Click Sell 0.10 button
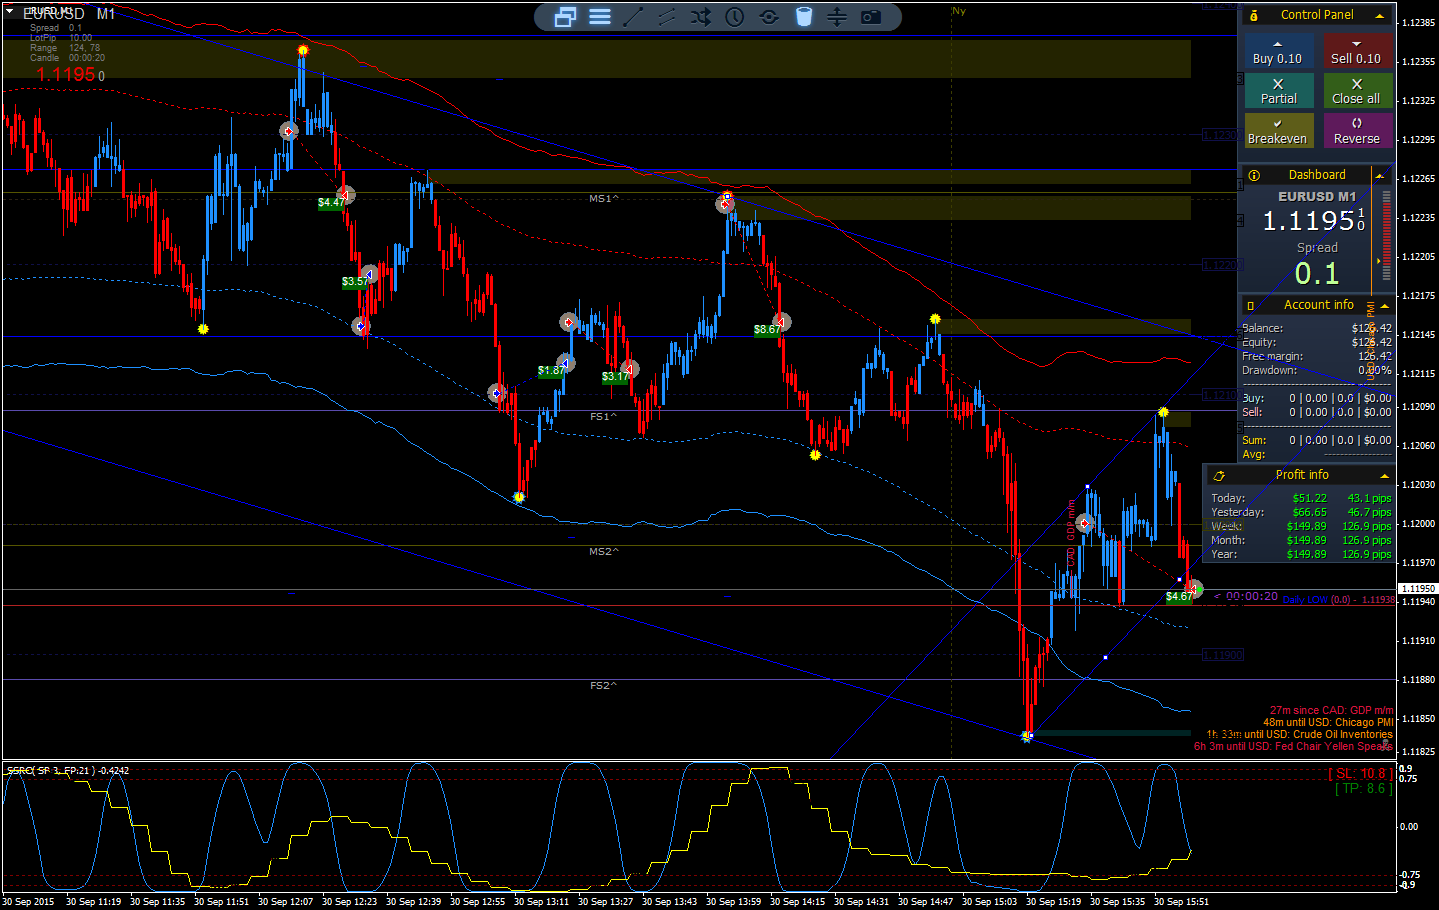 pyautogui.click(x=1356, y=52)
